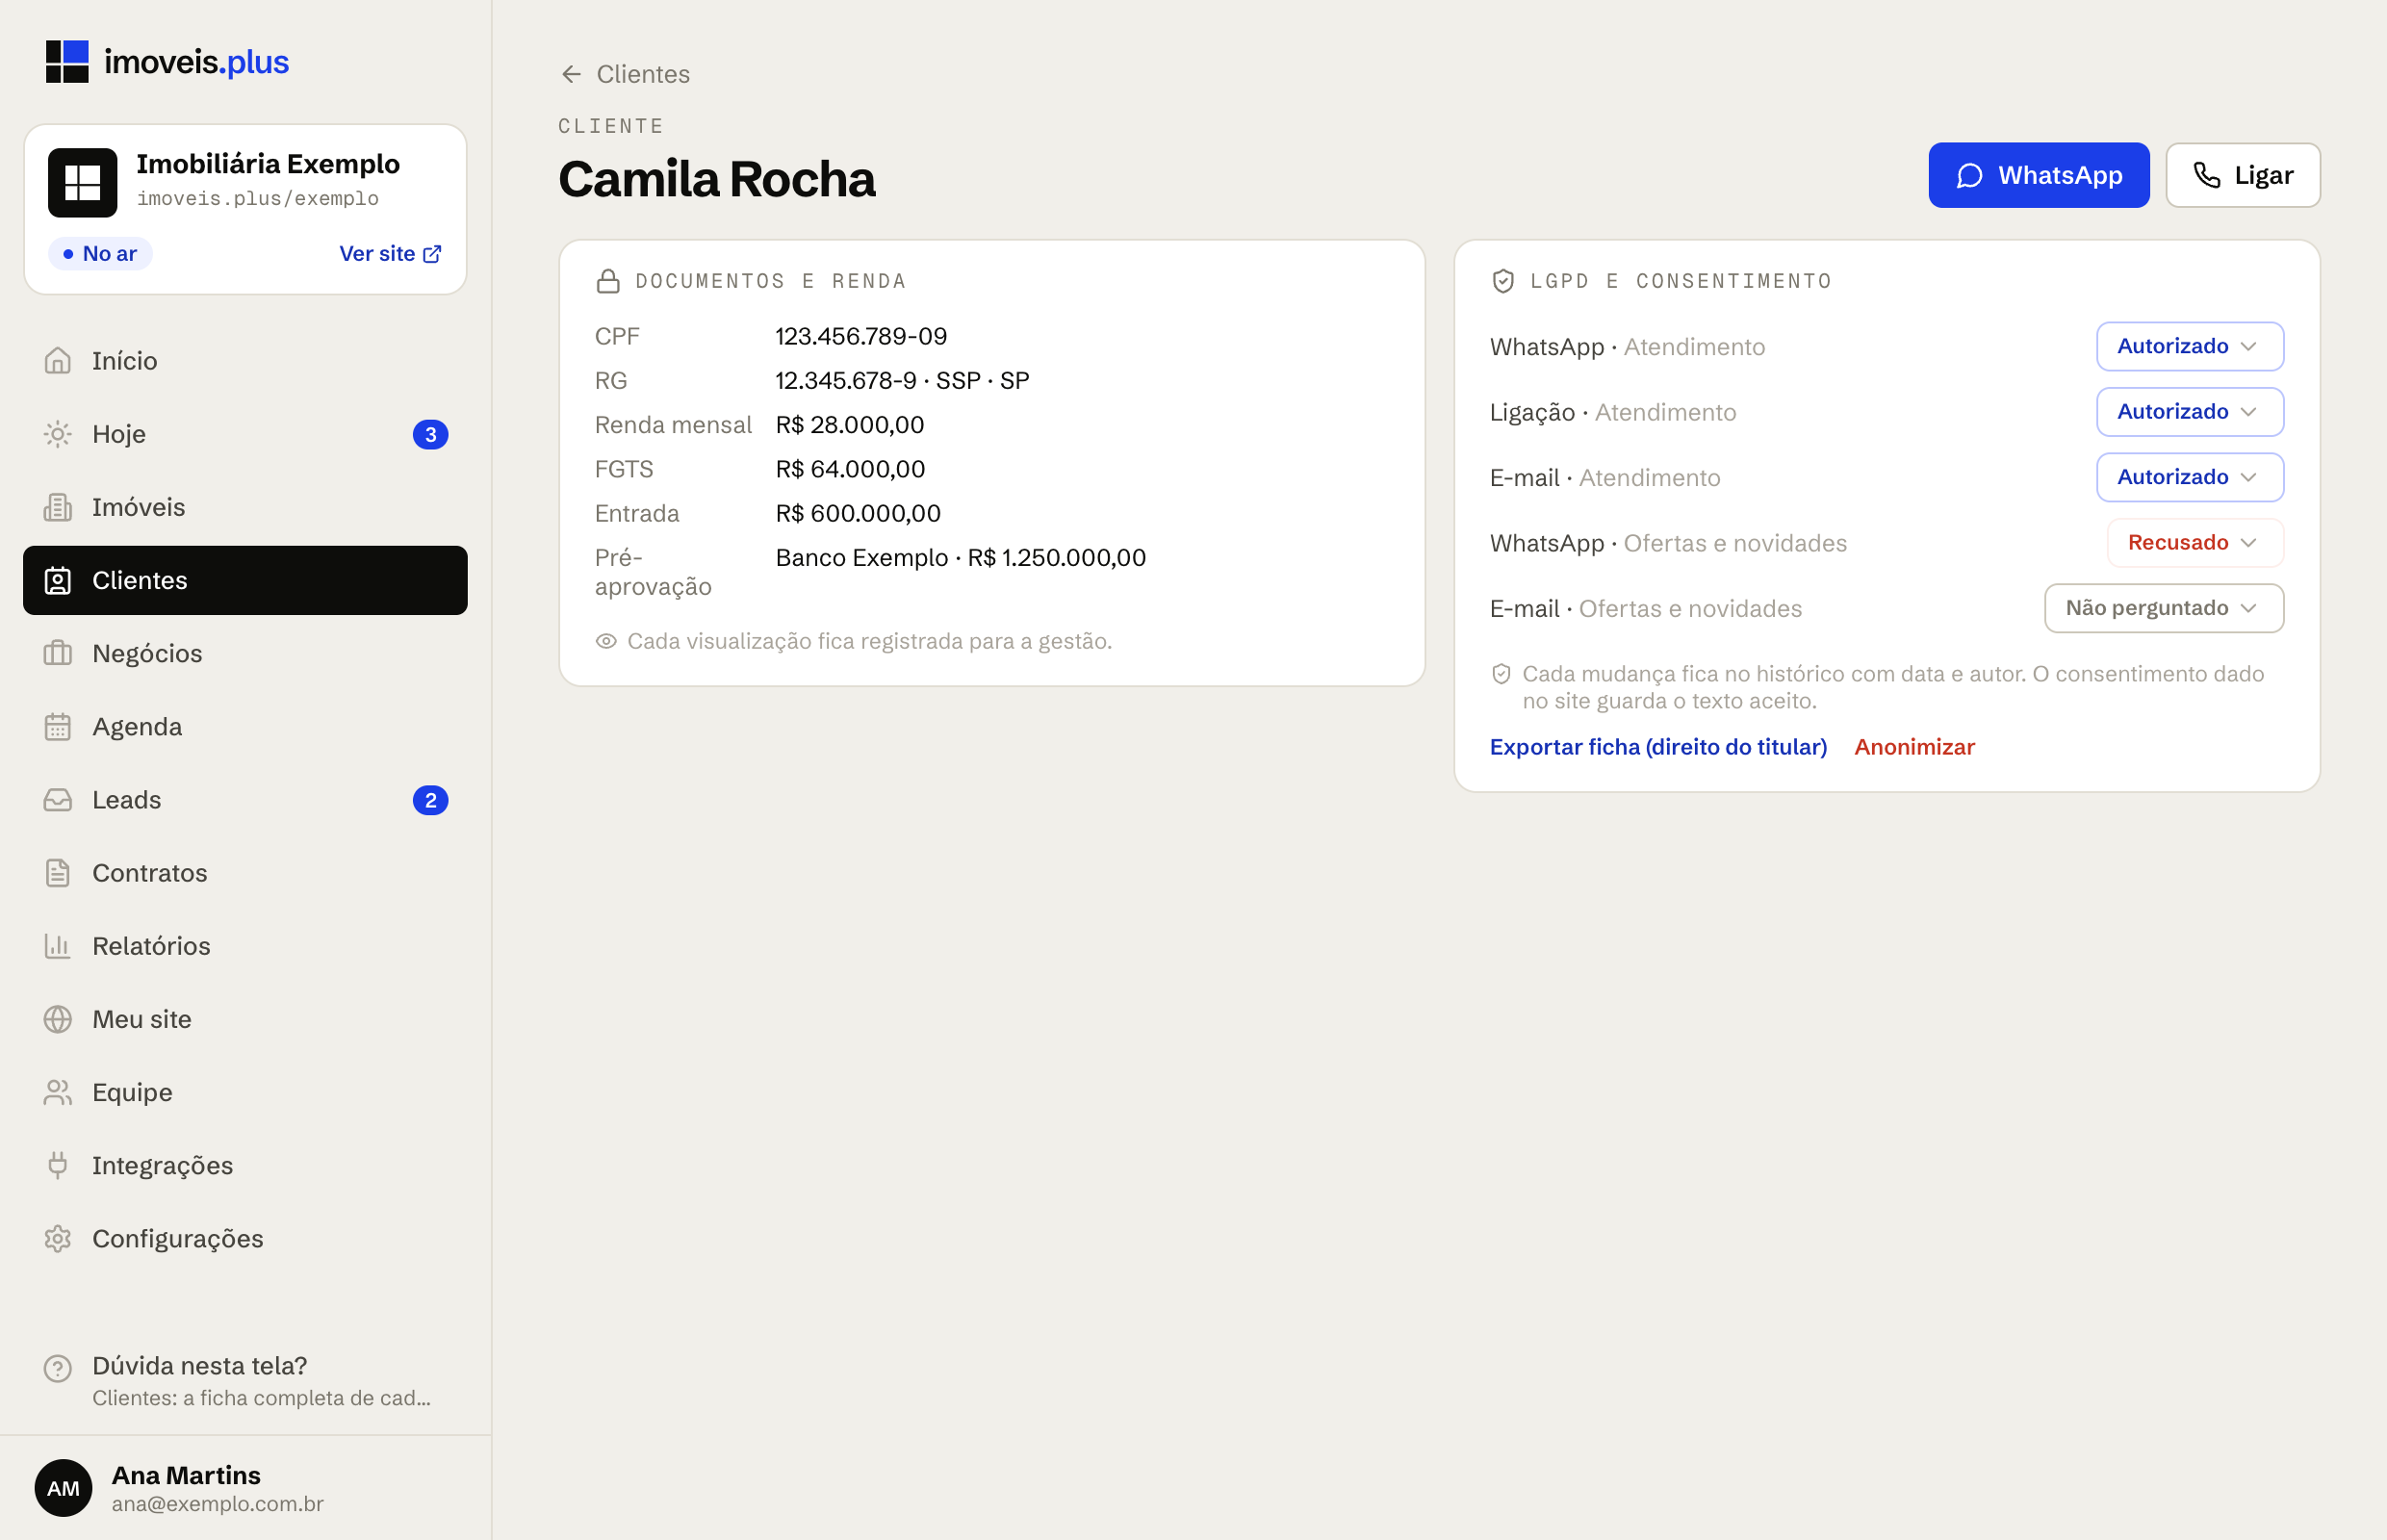Screen dimensions: 2387x1540
Task: Click the Início house icon
Action: point(58,361)
